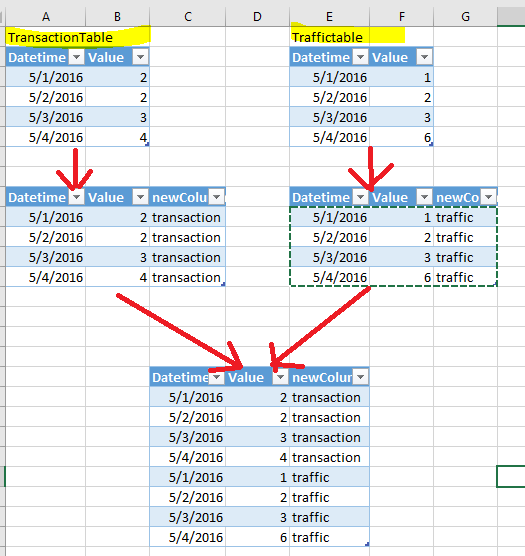The width and height of the screenshot is (525, 556).
Task: Select 'traffic' in combined table's 5/4/2016 row
Action: [x=329, y=538]
